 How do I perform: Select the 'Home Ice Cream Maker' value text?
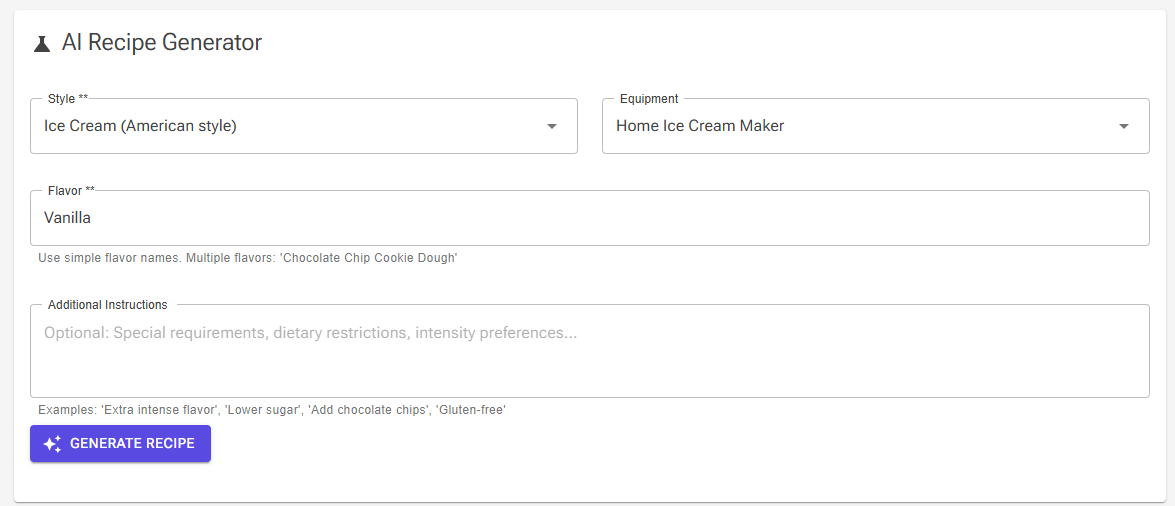click(700, 126)
